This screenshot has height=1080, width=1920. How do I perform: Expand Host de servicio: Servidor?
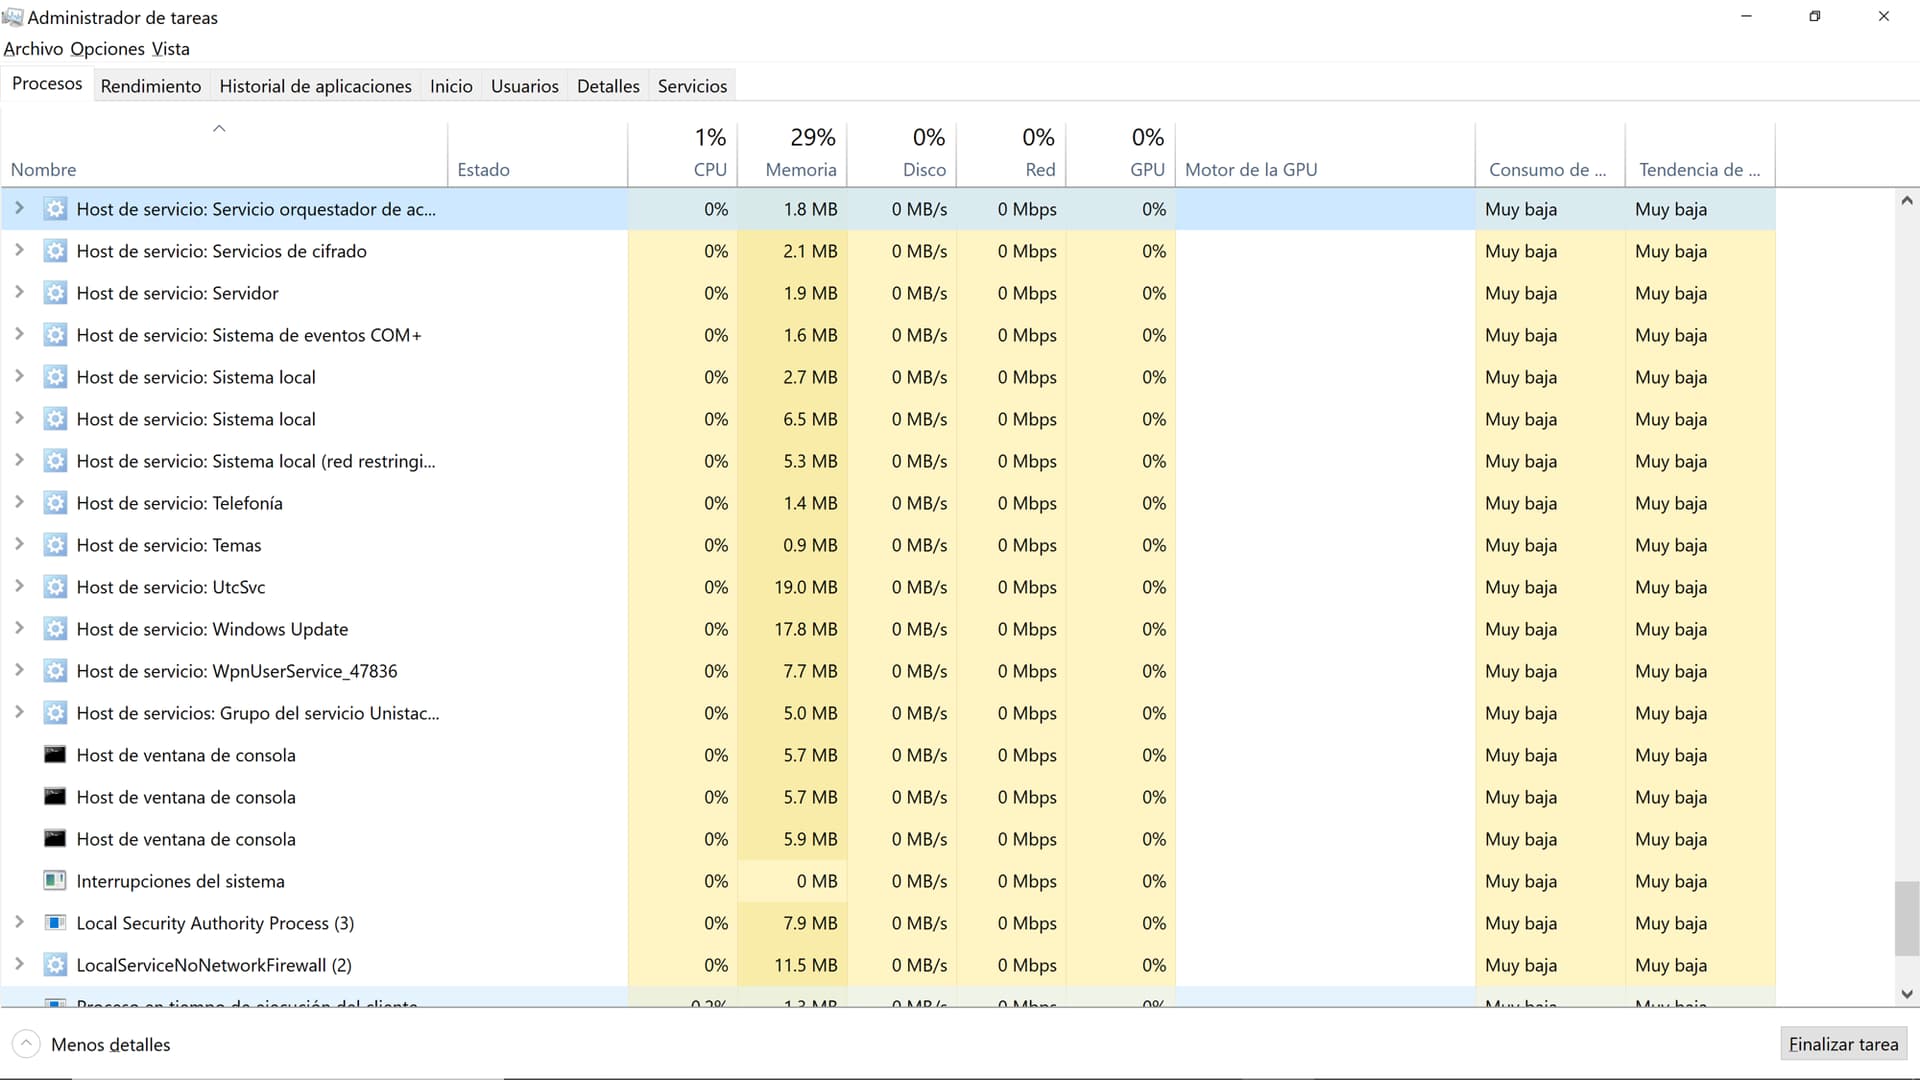[19, 292]
